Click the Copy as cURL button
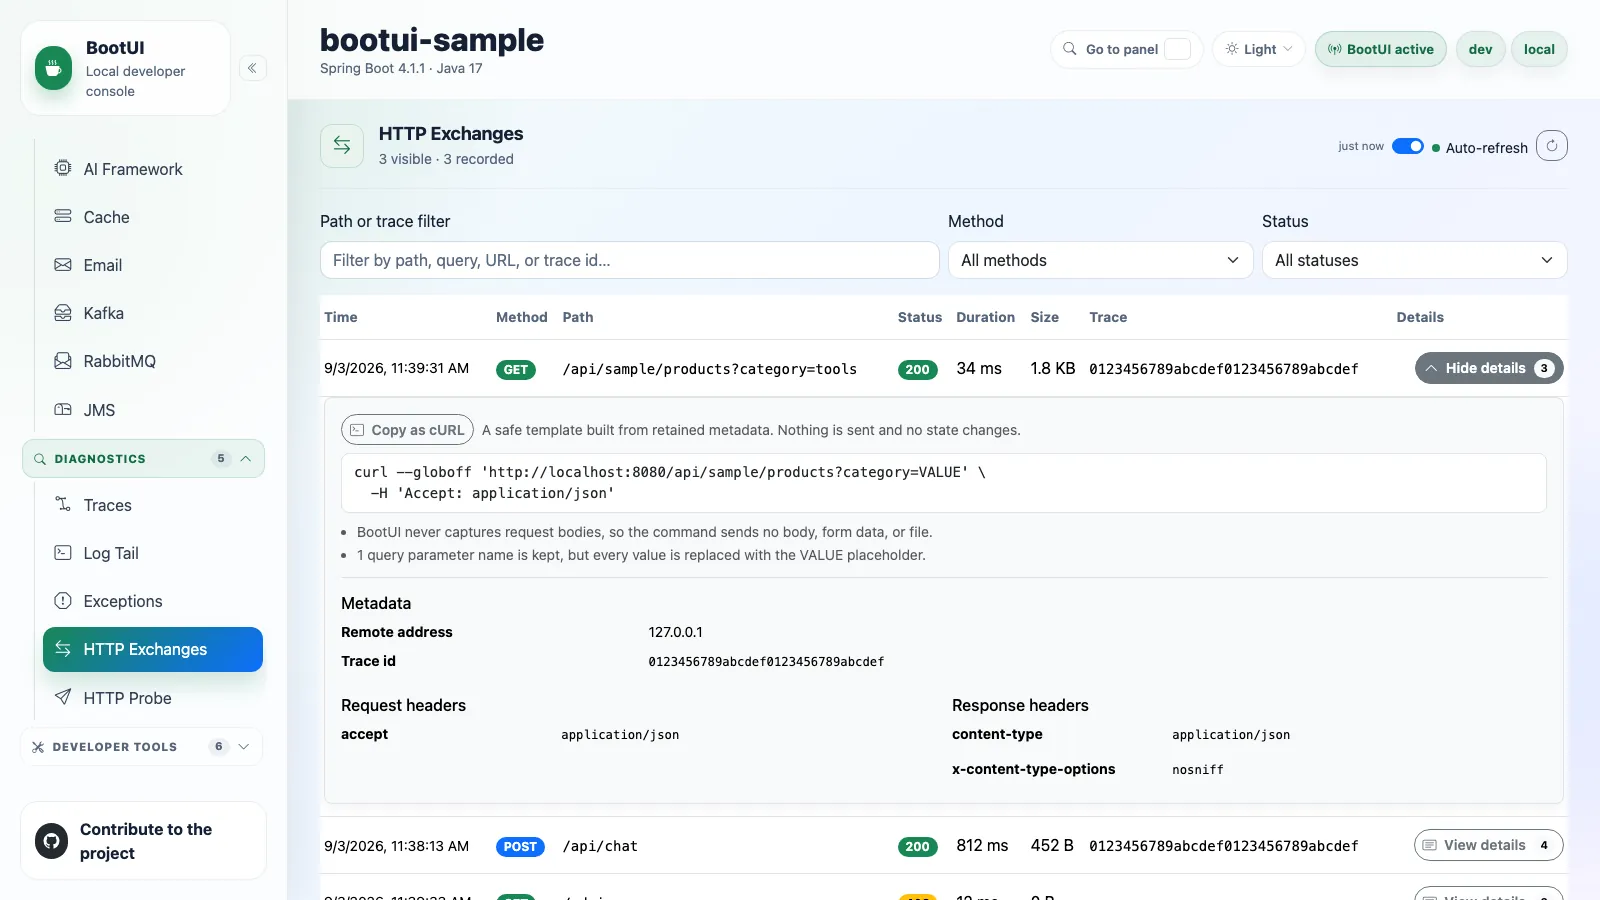Viewport: 1600px width, 900px height. coord(408,430)
